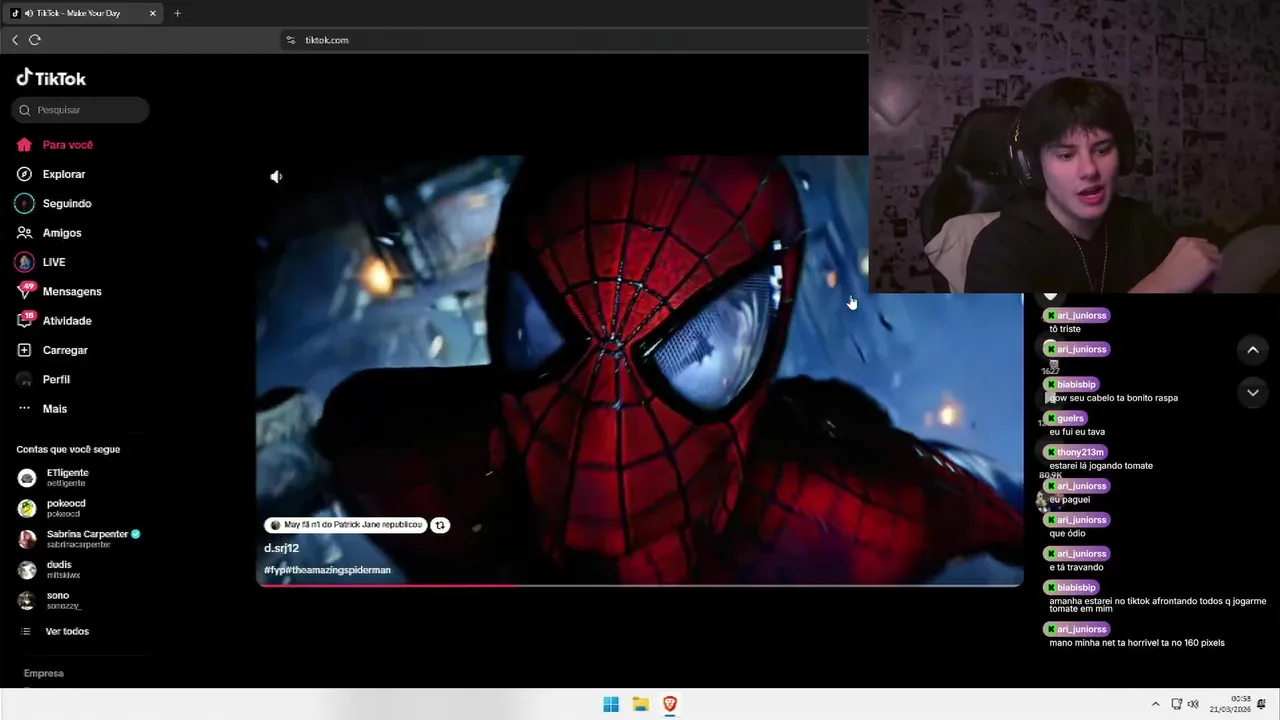The height and width of the screenshot is (720, 1280).
Task: Click the Mais three-dots icon
Action: 24,409
